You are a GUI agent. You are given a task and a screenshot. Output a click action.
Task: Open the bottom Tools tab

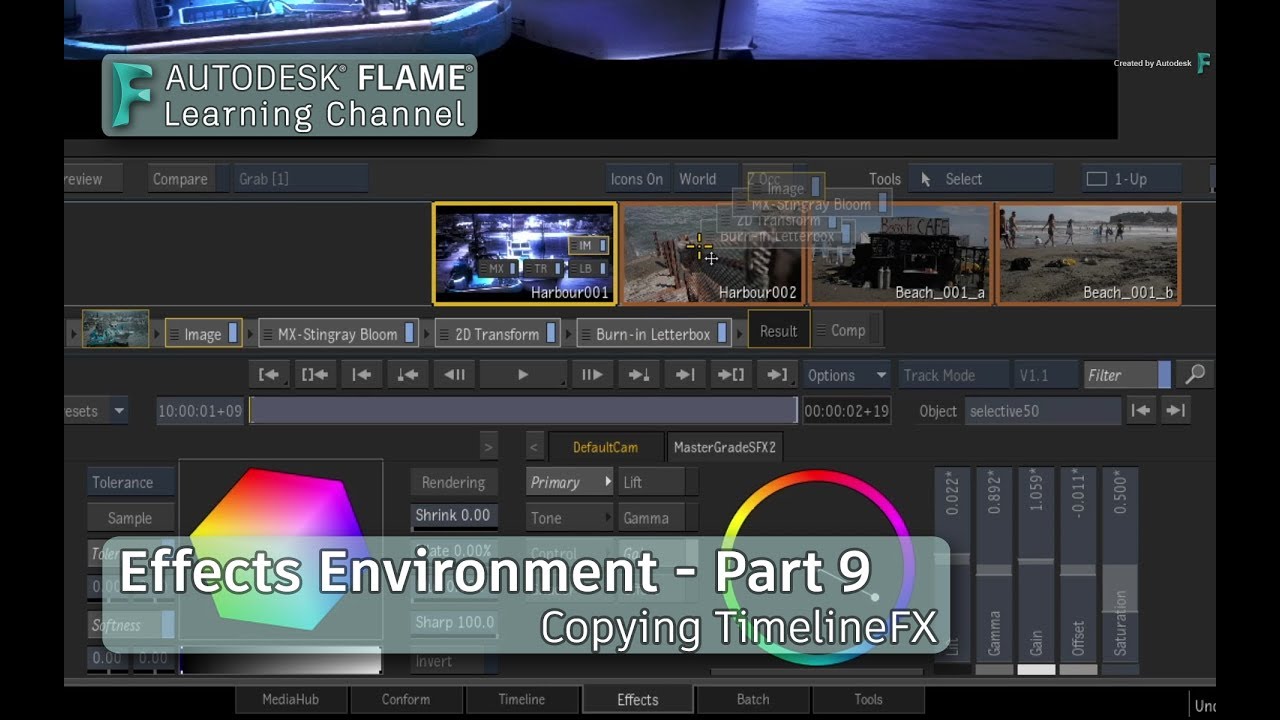869,699
